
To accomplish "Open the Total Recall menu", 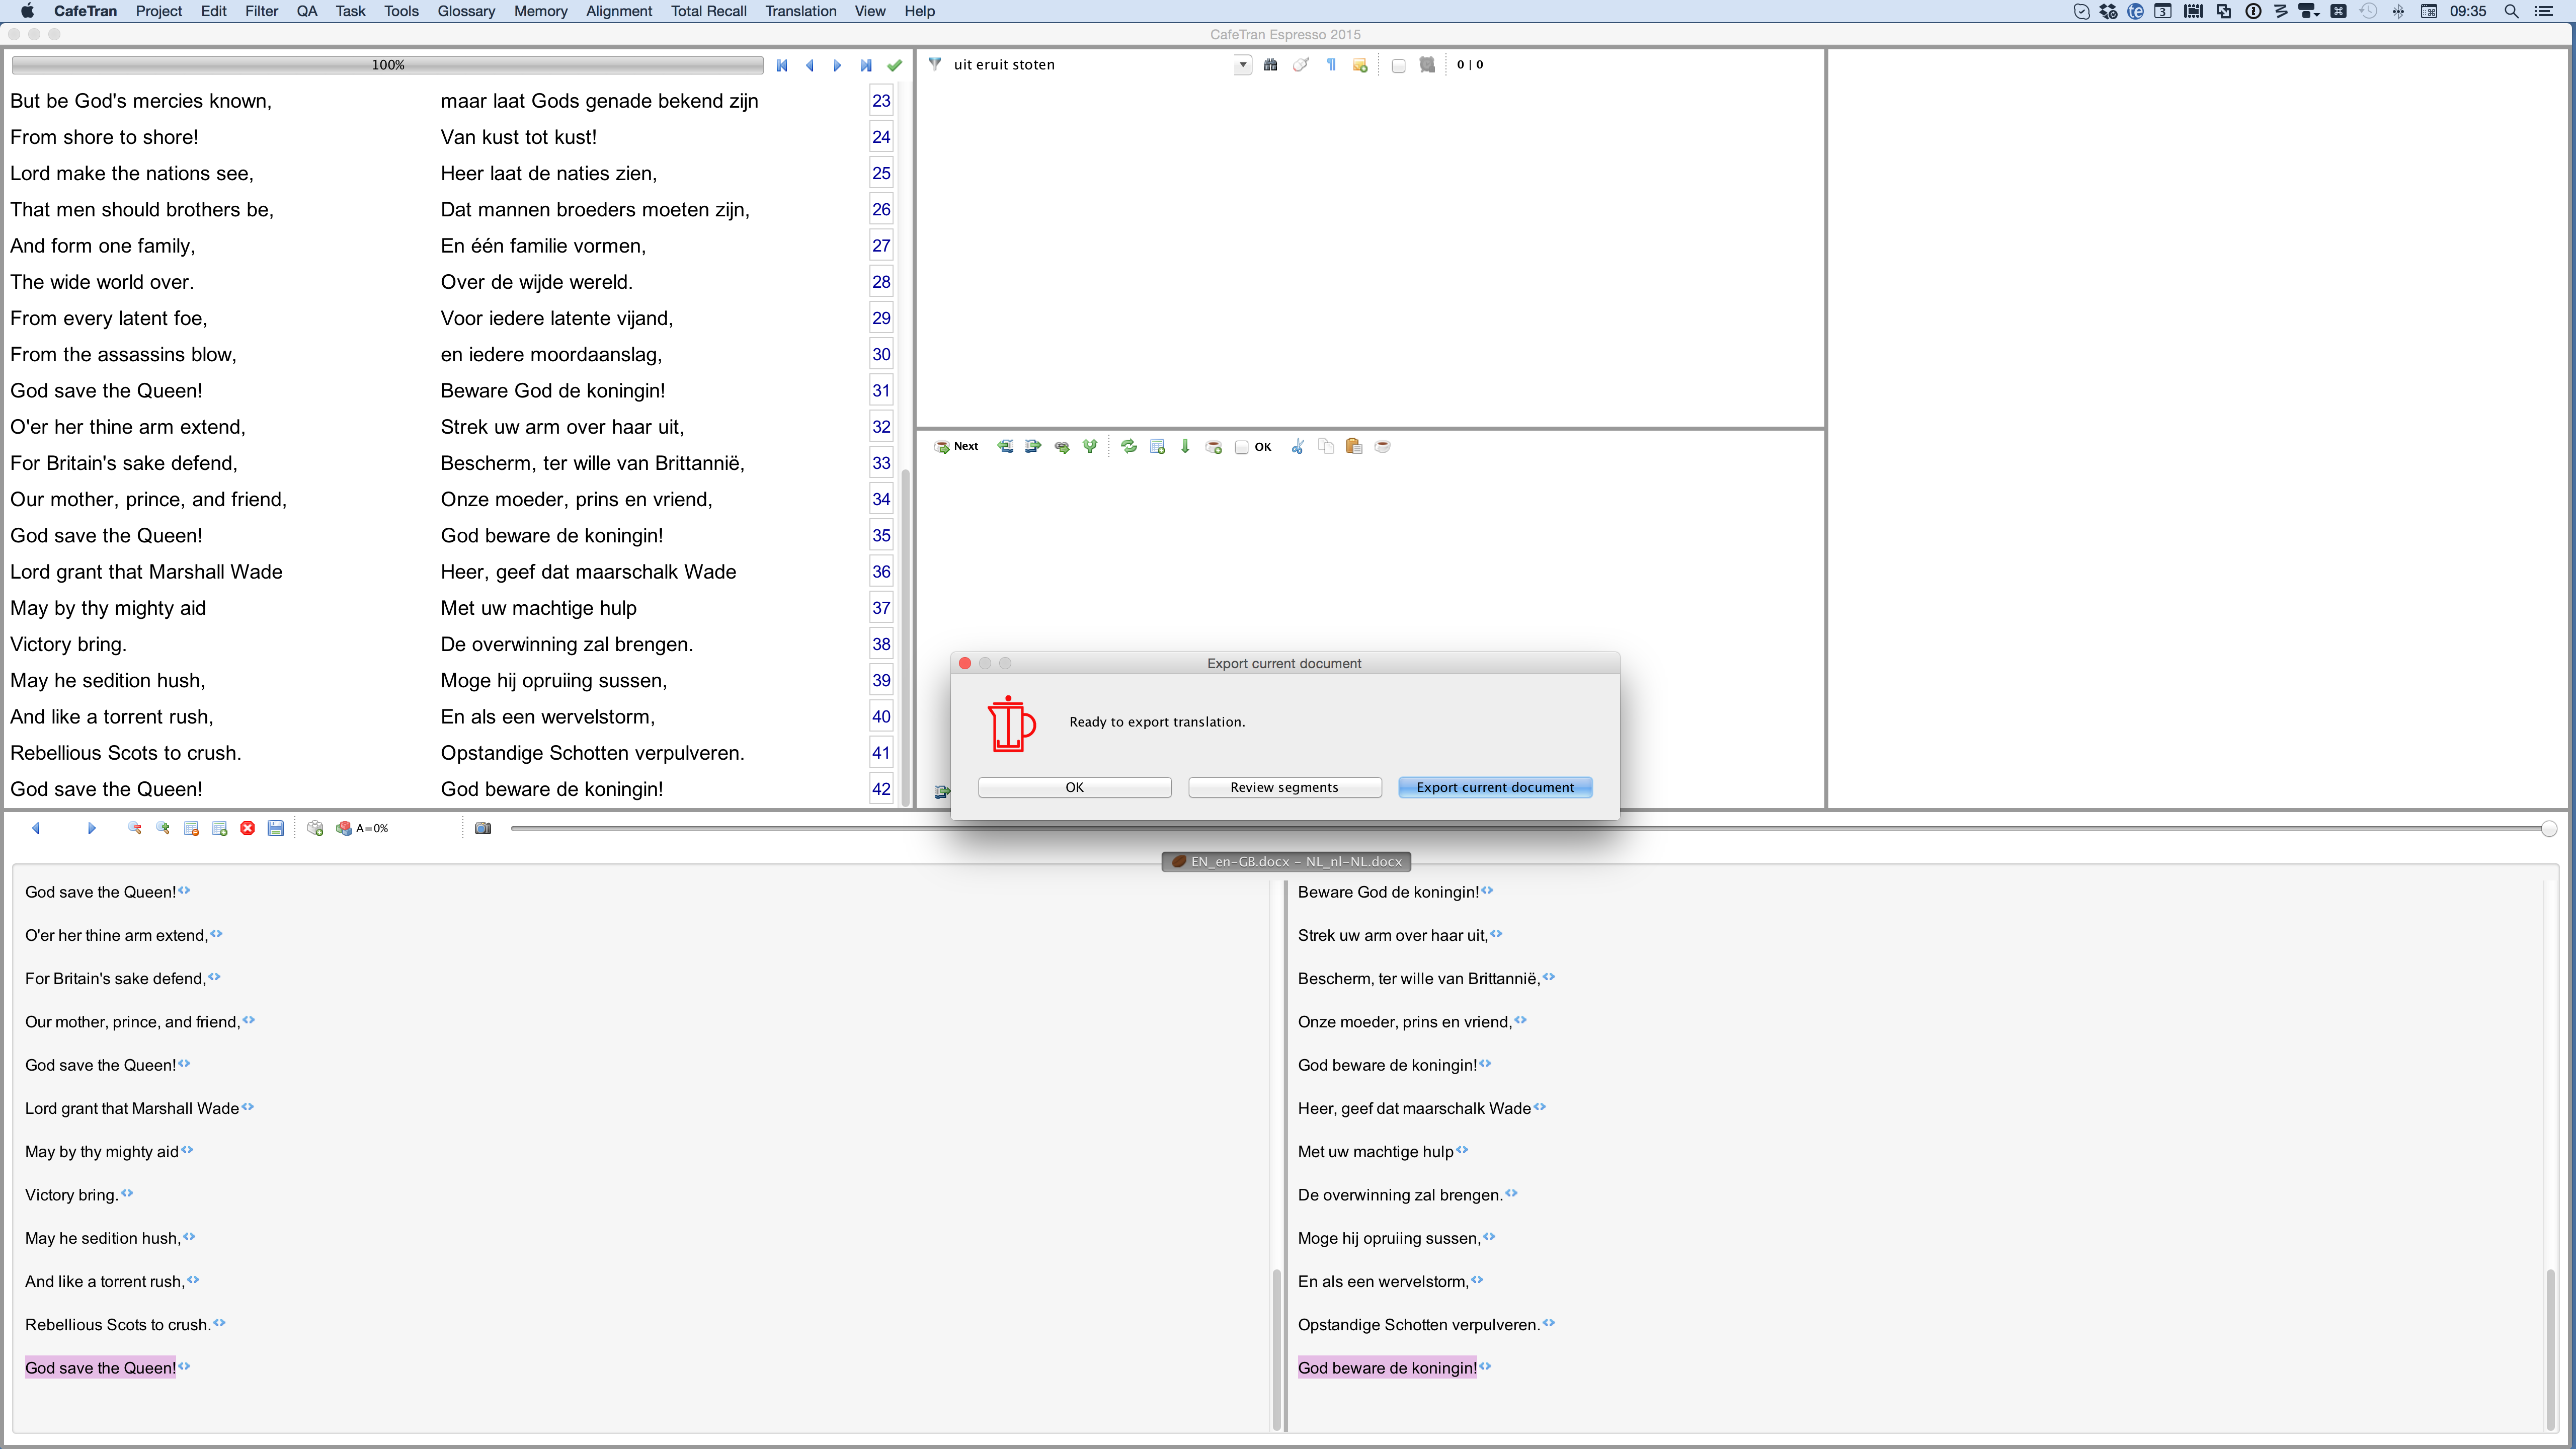I will (x=708, y=11).
